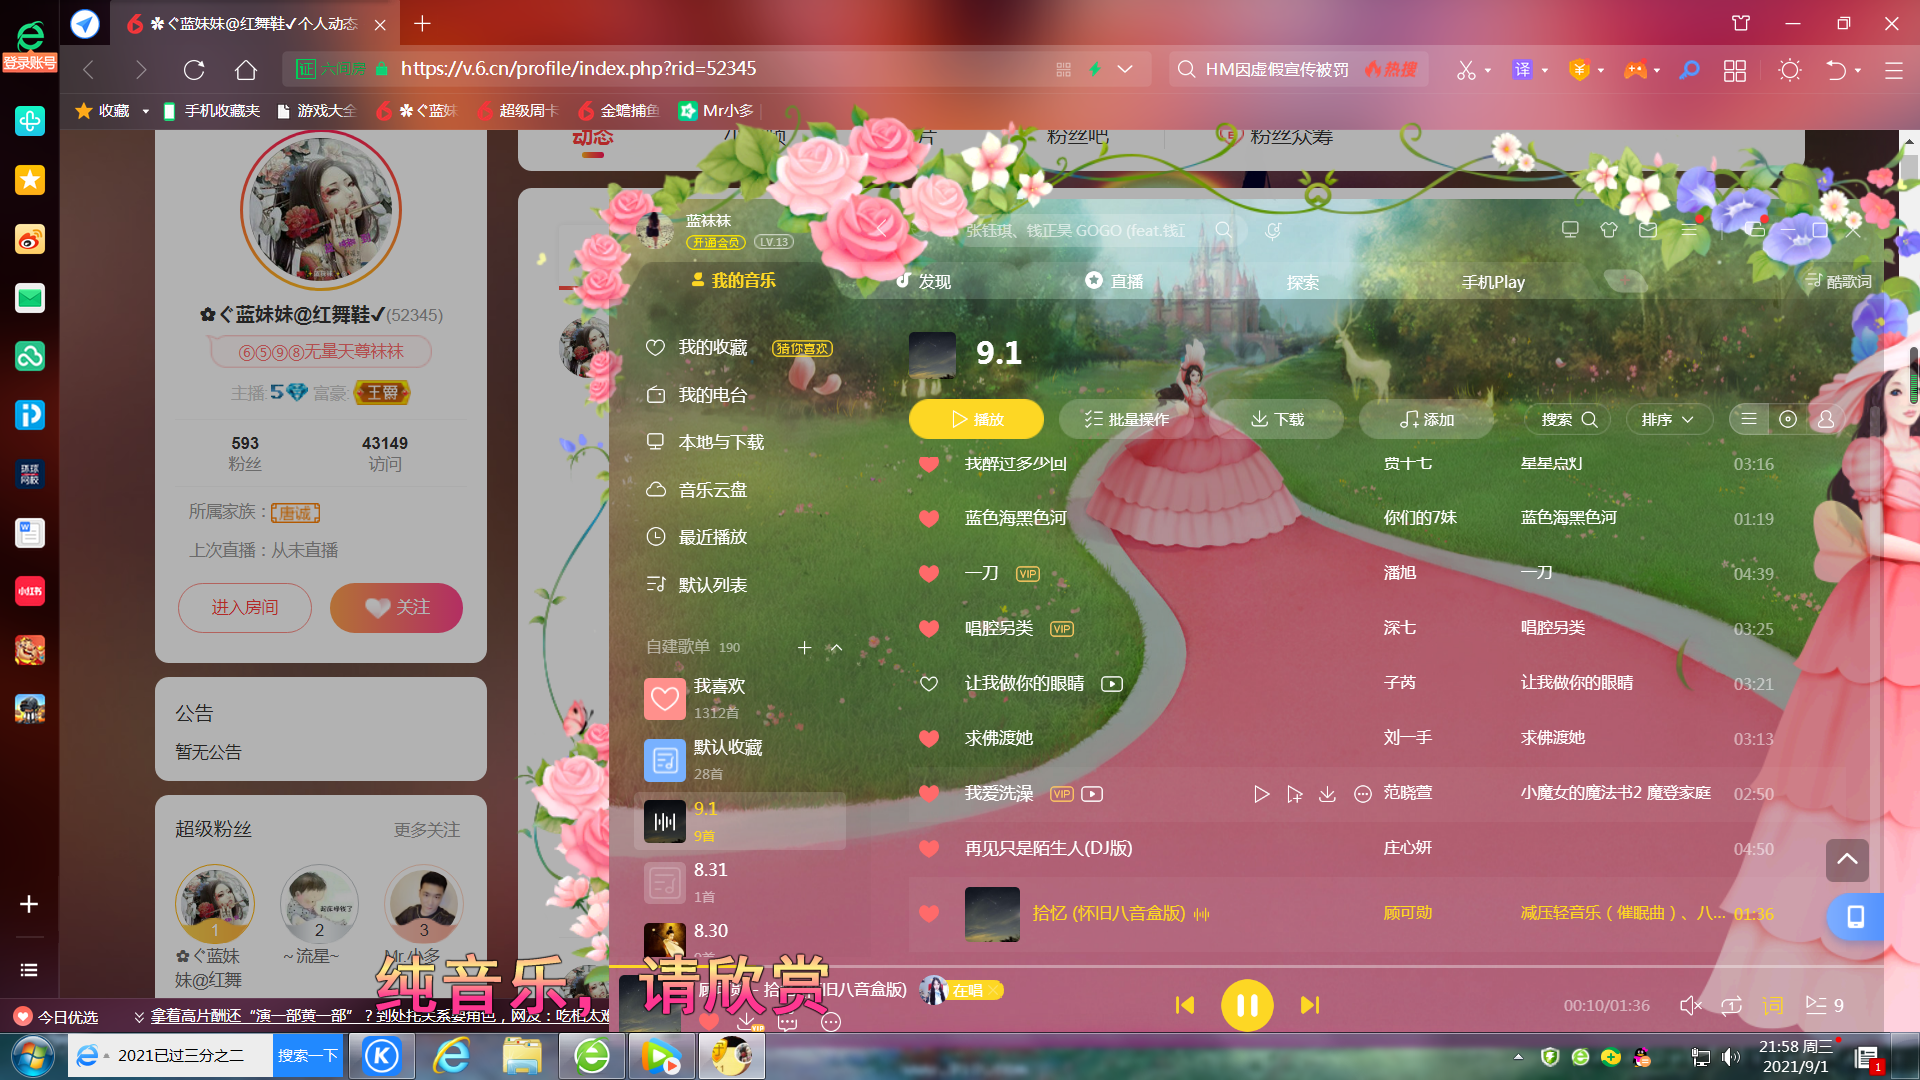Like the song 让我做你的眼睛
Viewport: 1920px width, 1080px height.
click(x=929, y=684)
